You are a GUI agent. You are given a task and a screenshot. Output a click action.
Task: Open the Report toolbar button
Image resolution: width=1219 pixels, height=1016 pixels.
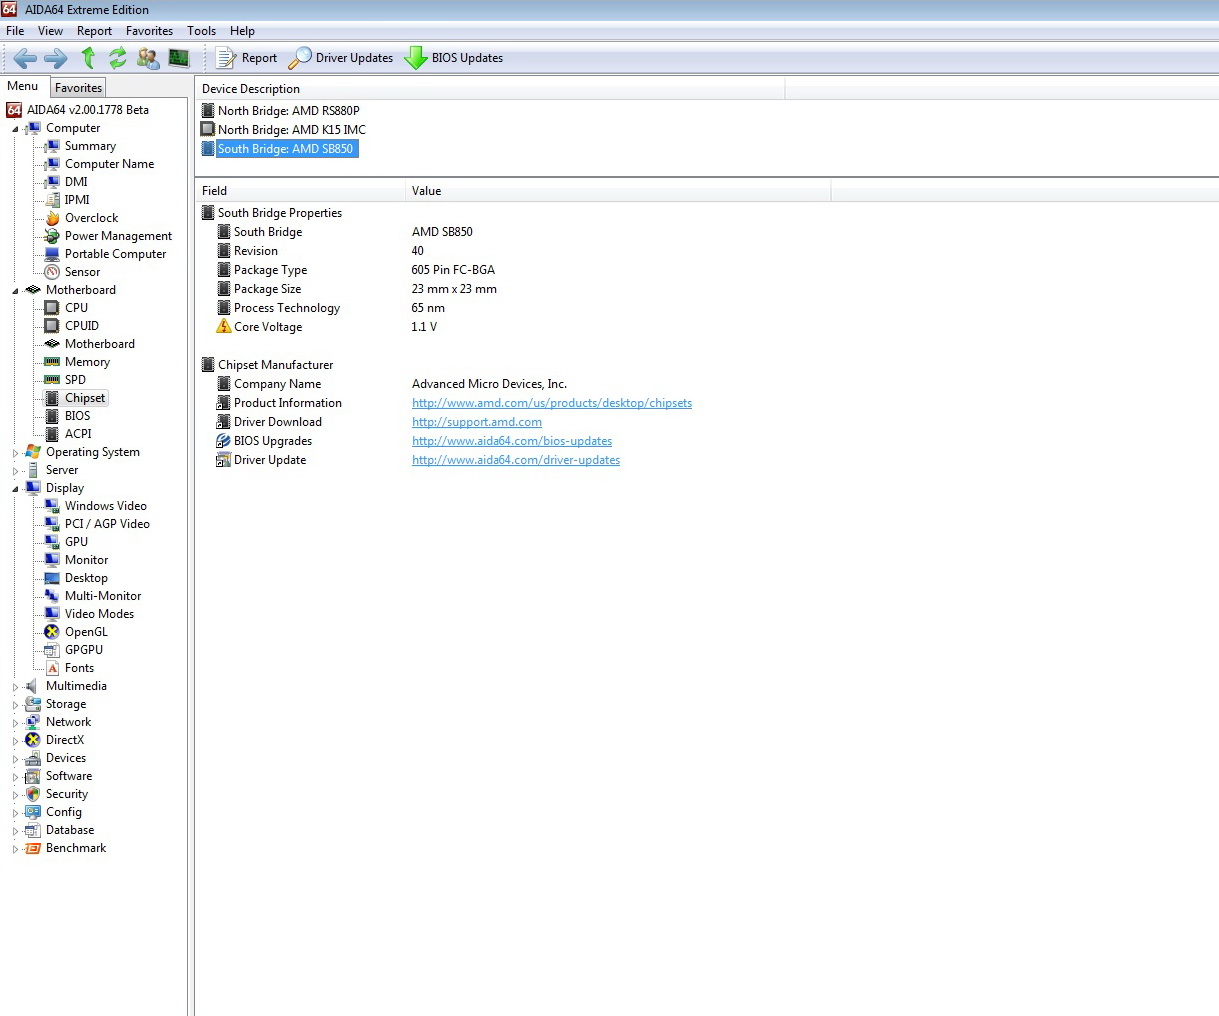247,58
